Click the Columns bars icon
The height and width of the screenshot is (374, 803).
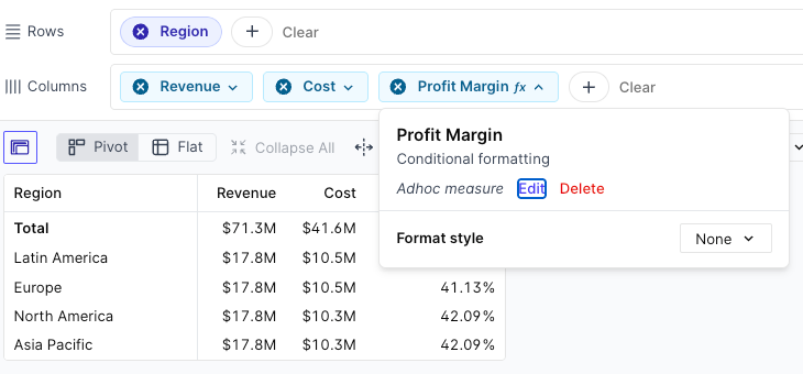click(x=13, y=87)
